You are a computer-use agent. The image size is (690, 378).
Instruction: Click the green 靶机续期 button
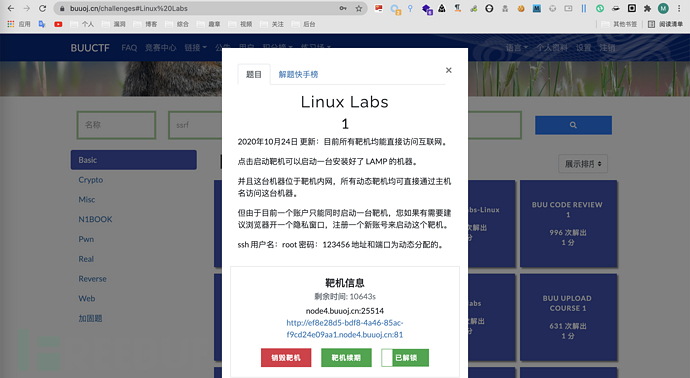[346, 358]
